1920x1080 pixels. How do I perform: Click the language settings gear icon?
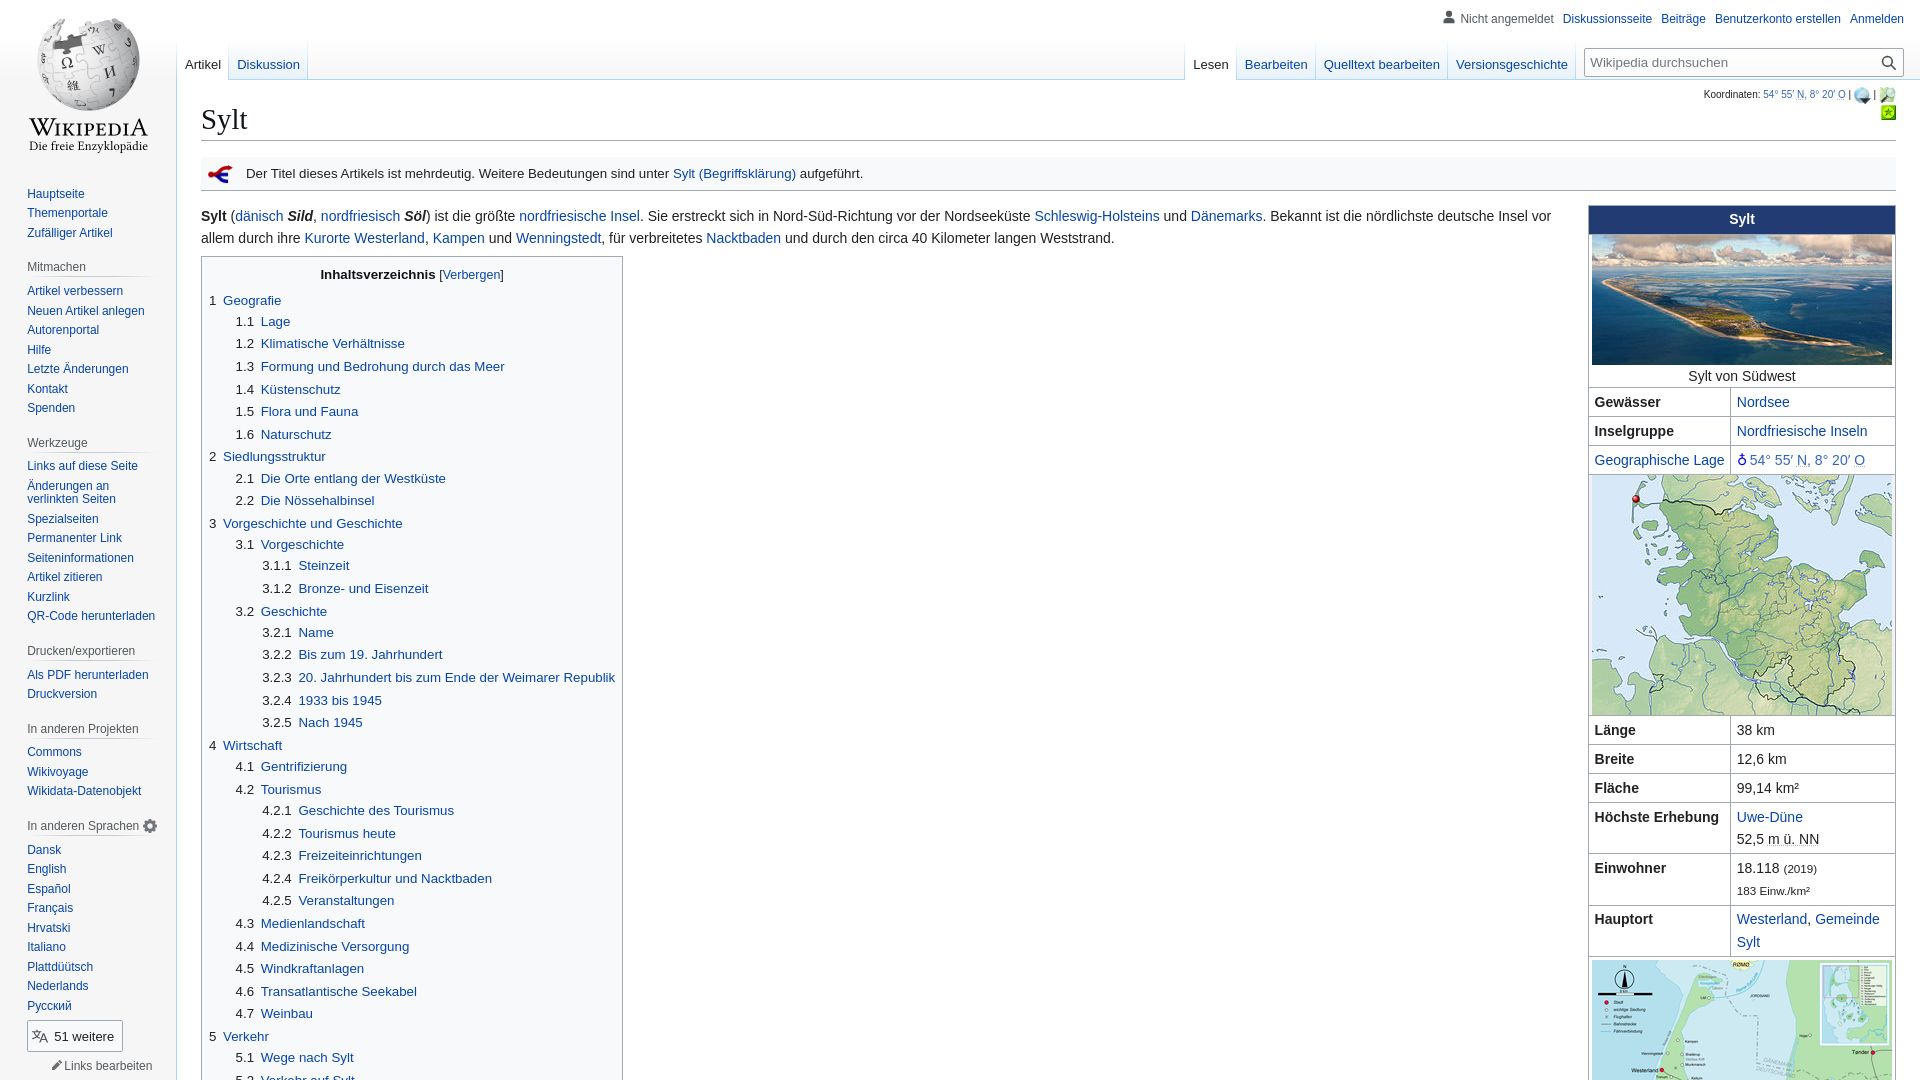[150, 825]
